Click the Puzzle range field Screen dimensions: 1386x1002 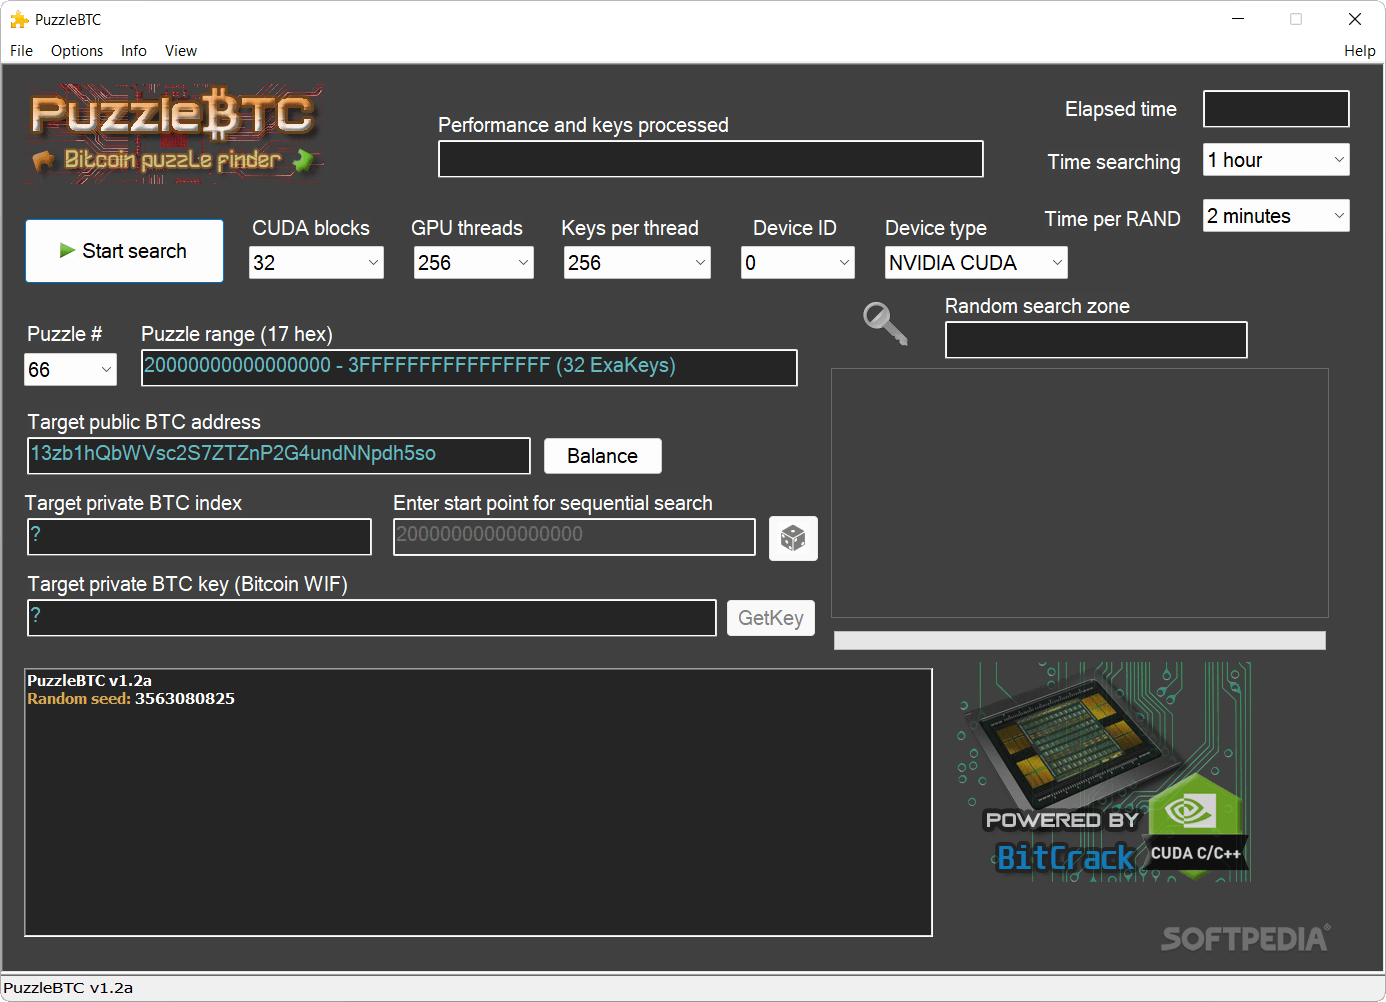point(469,368)
